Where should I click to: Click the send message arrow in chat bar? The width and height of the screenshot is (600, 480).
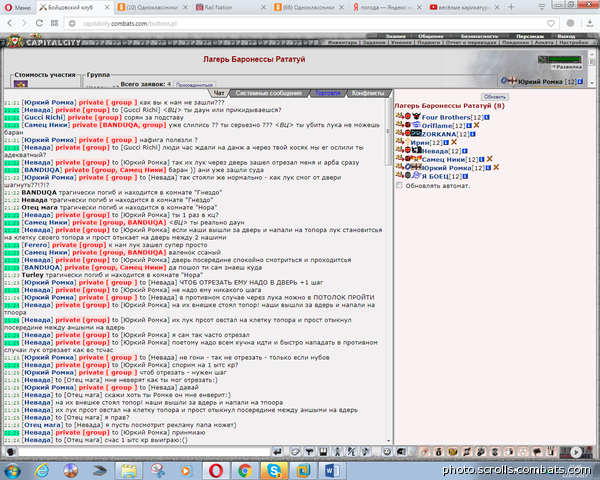[277, 452]
